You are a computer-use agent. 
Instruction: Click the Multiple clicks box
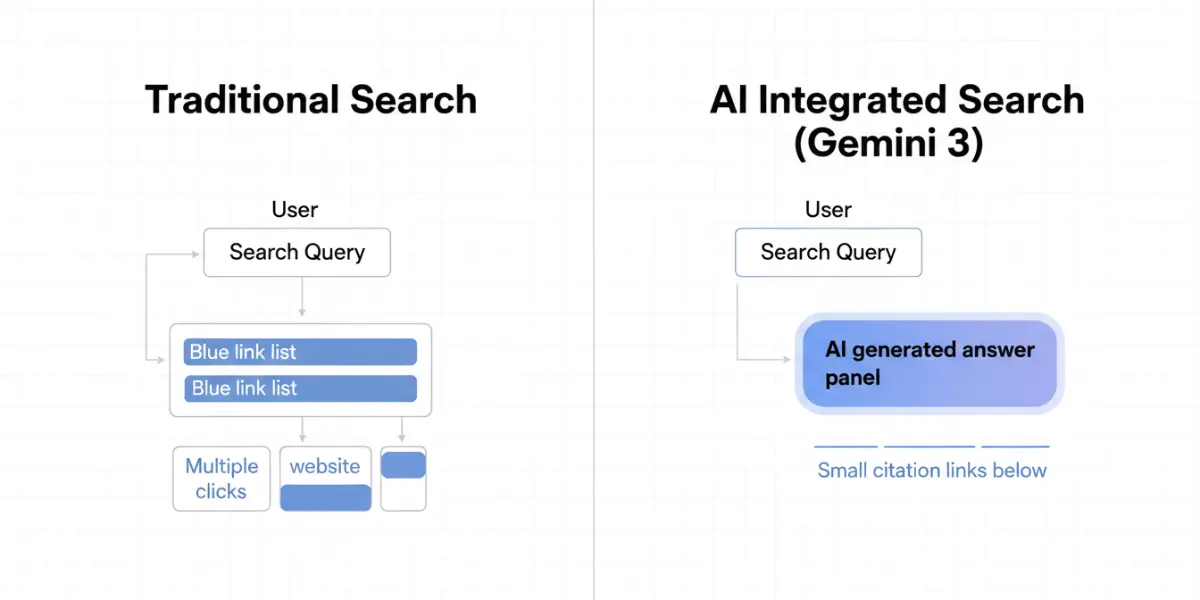click(222, 478)
